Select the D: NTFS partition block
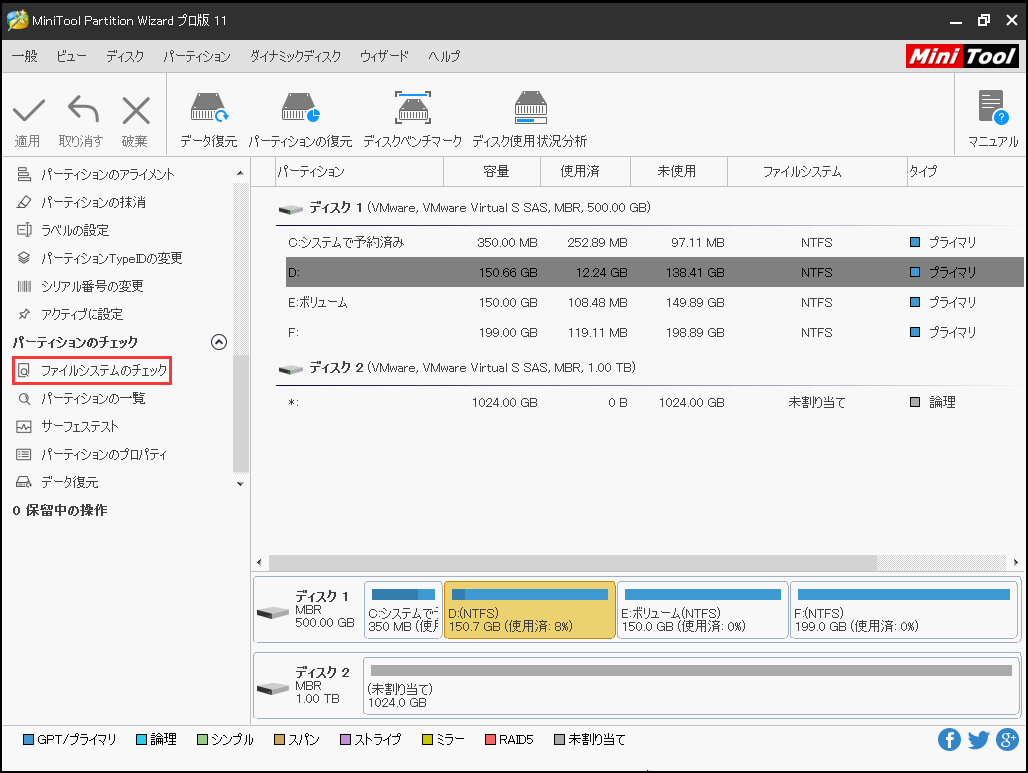Screen dimensions: 1028x773 [x=529, y=609]
